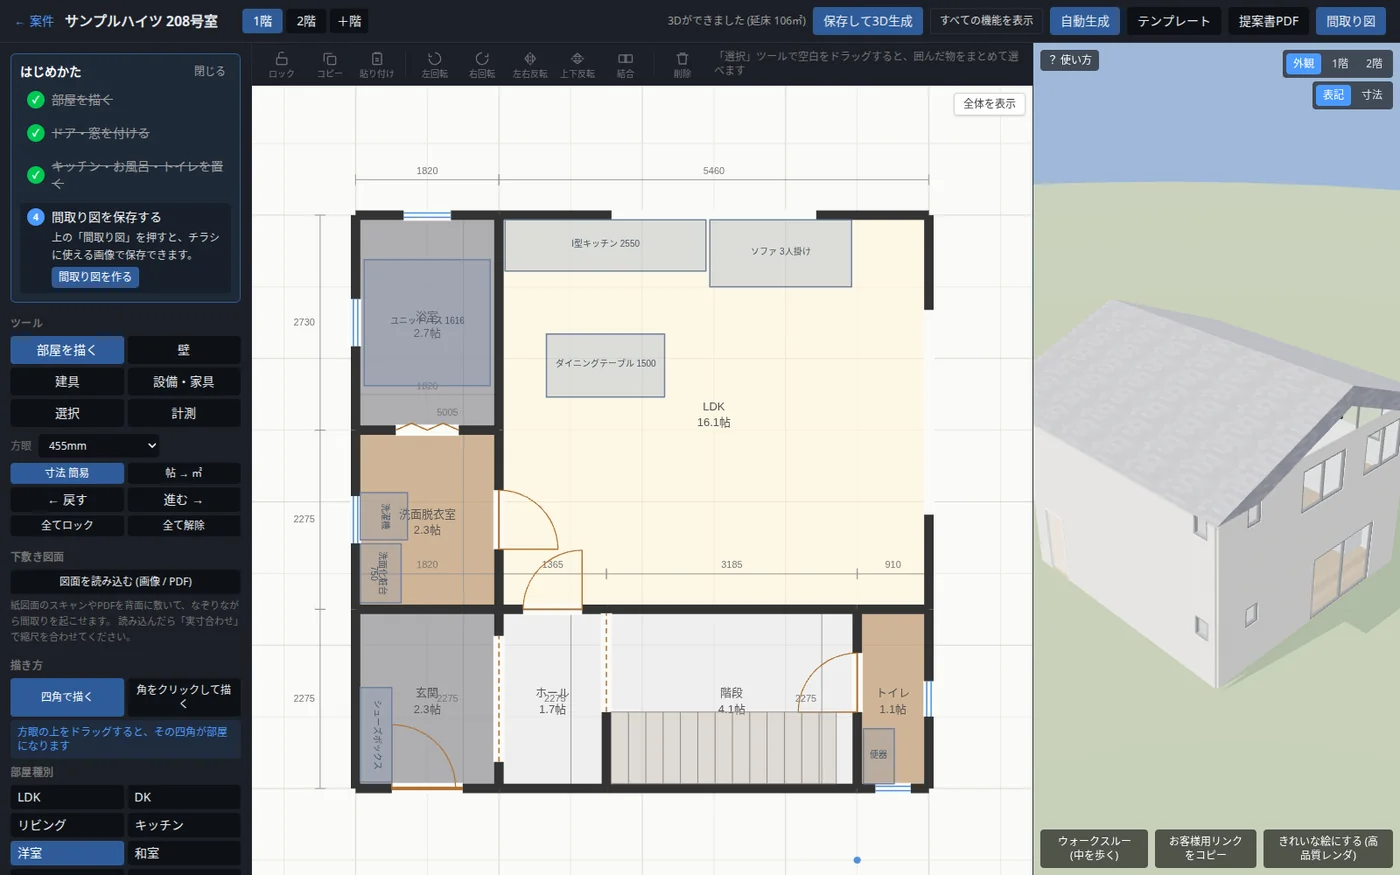Click the コピー (copy) toolbar icon
Viewport: 1400px width, 875px height.
click(x=329, y=64)
